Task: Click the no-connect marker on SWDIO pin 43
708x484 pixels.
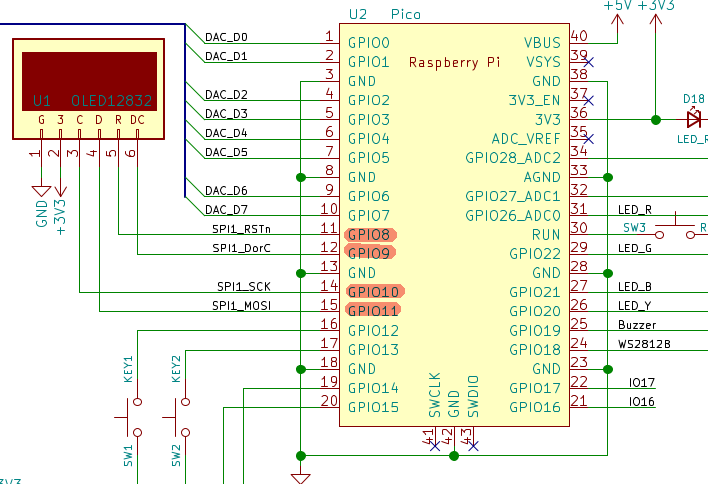Action: (473, 446)
